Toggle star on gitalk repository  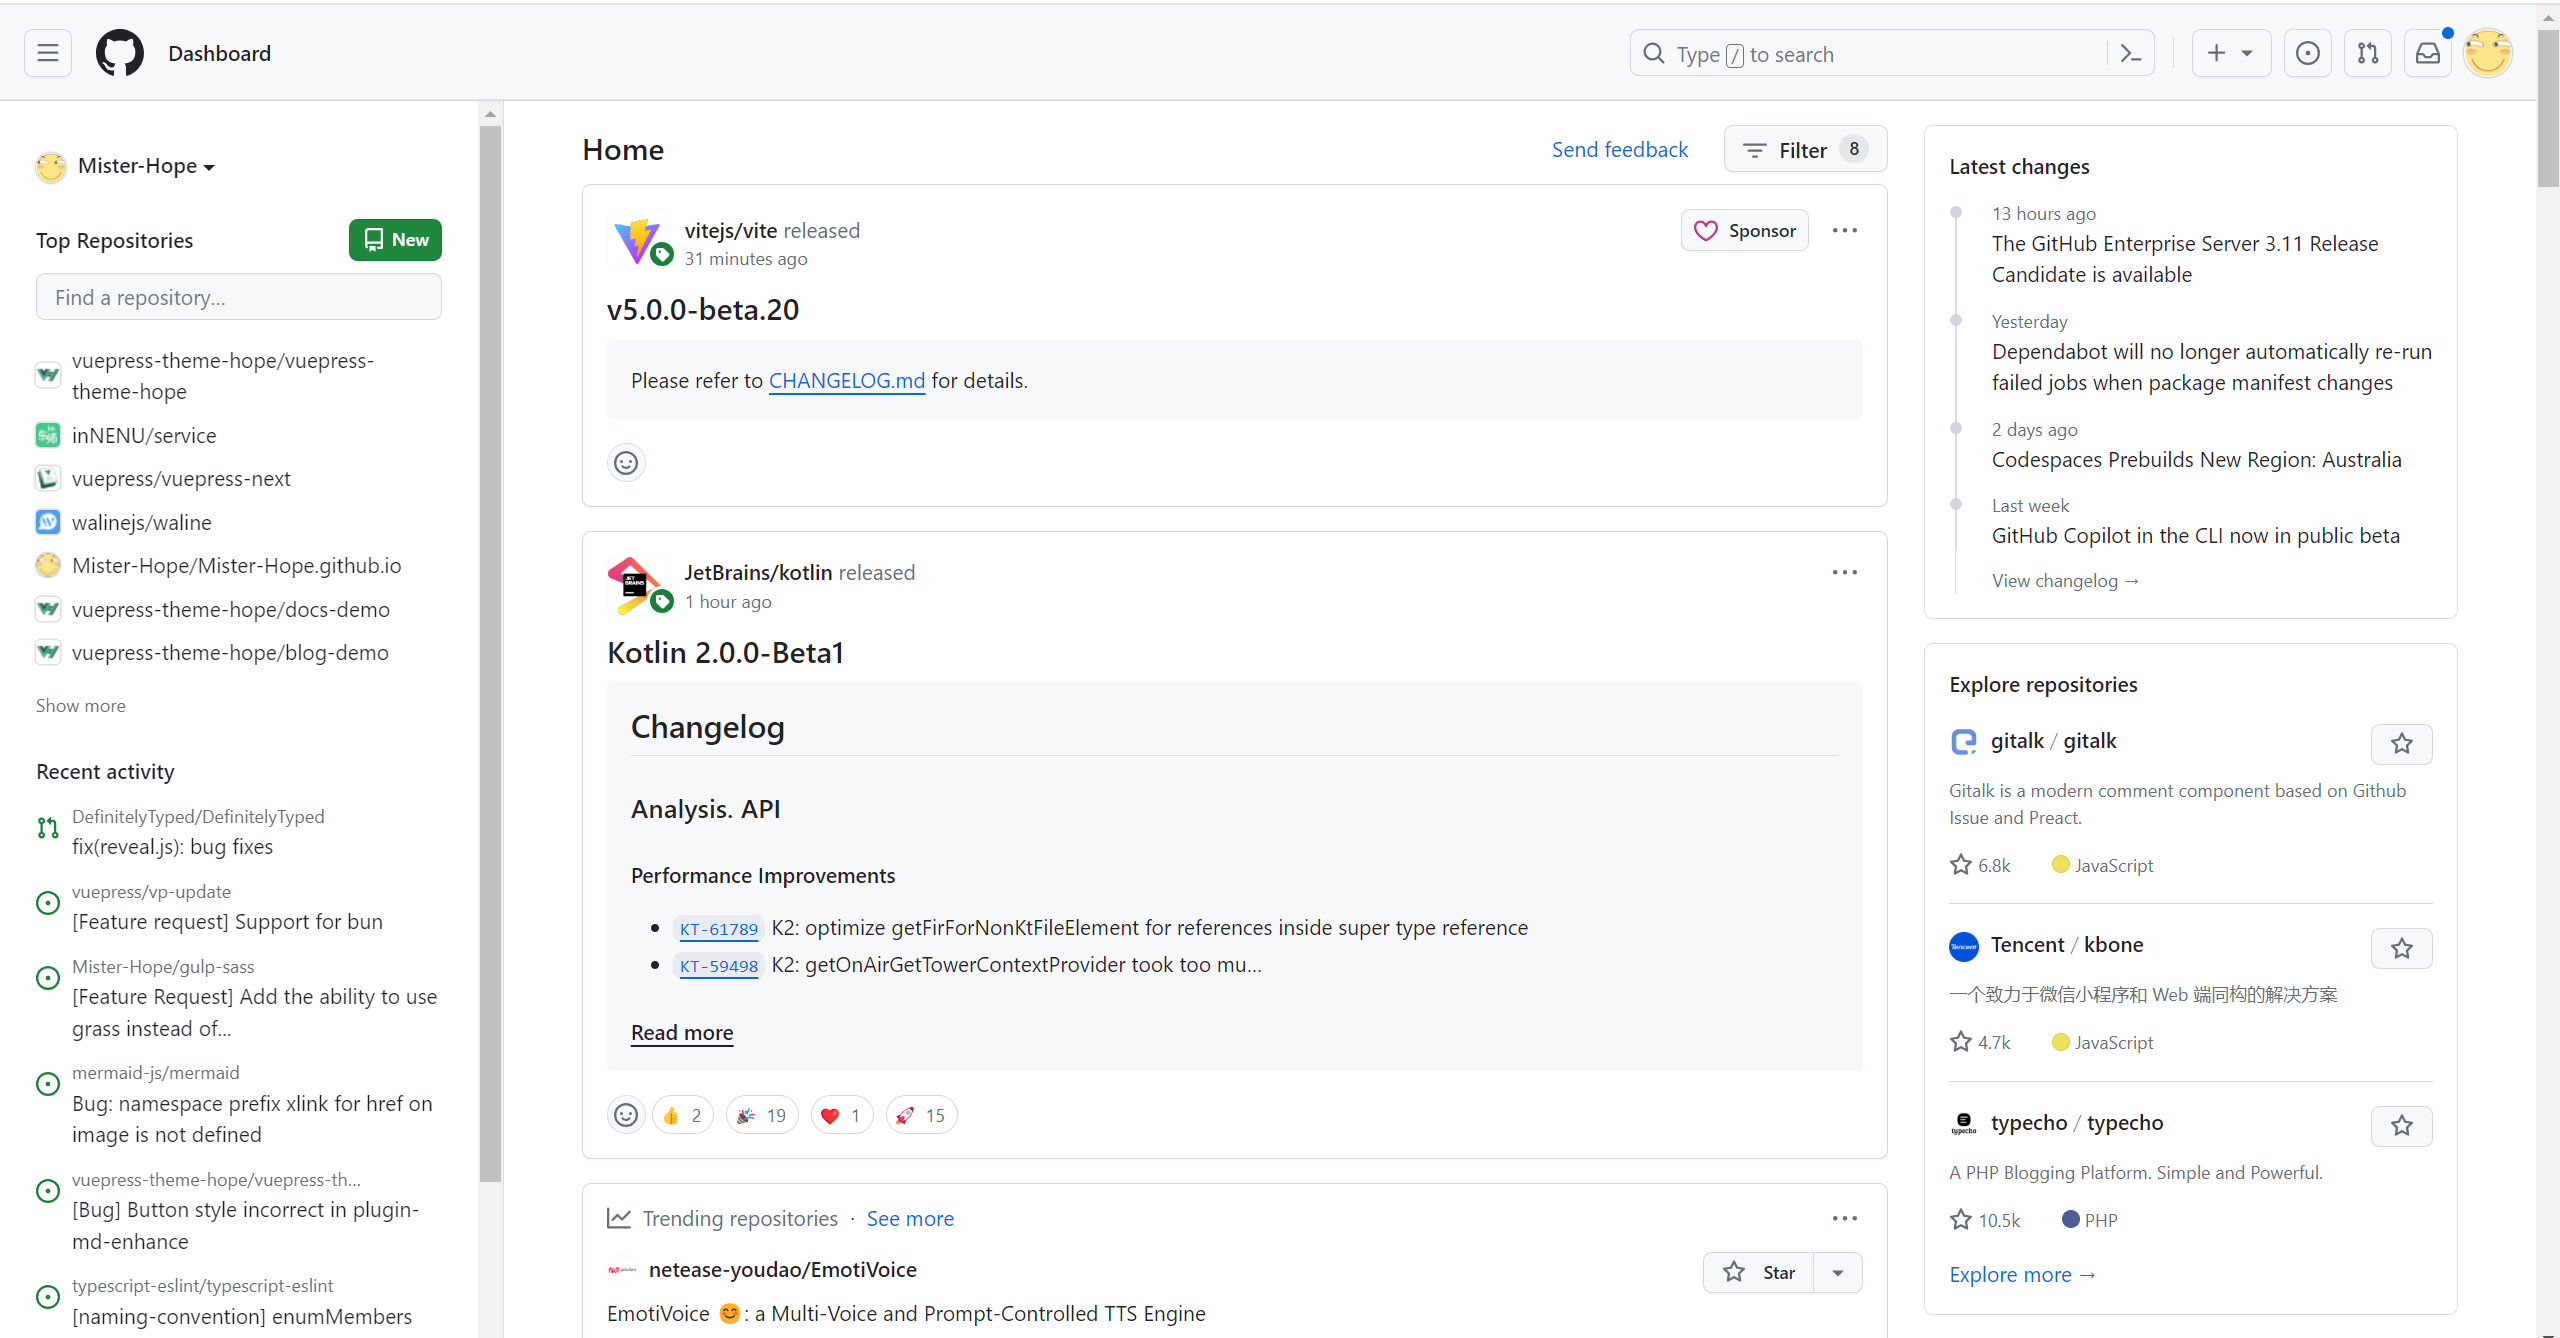tap(2401, 744)
